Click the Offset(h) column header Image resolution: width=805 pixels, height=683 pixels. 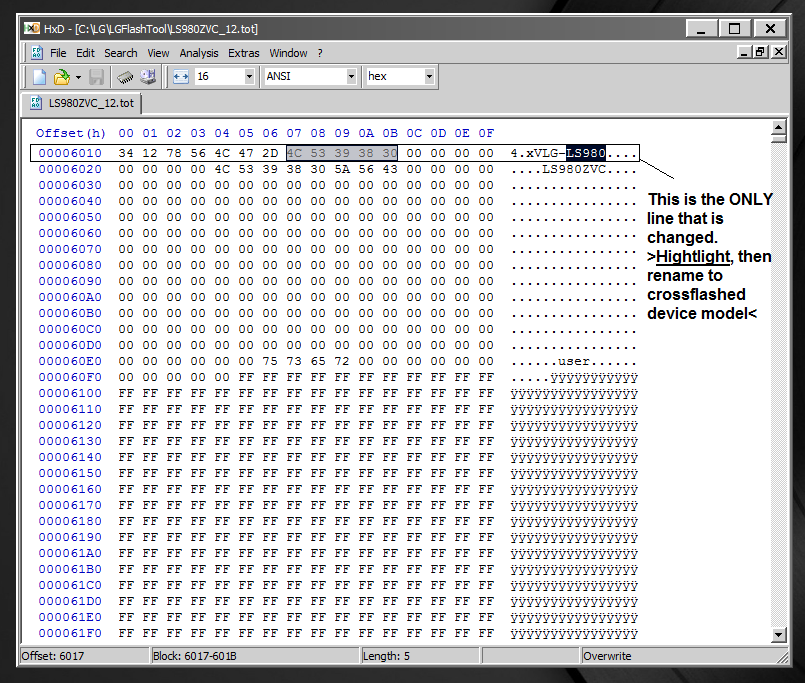pyautogui.click(x=71, y=134)
